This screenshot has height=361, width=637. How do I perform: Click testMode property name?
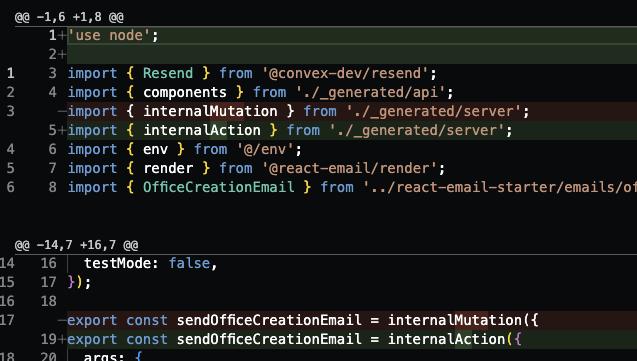(117, 263)
